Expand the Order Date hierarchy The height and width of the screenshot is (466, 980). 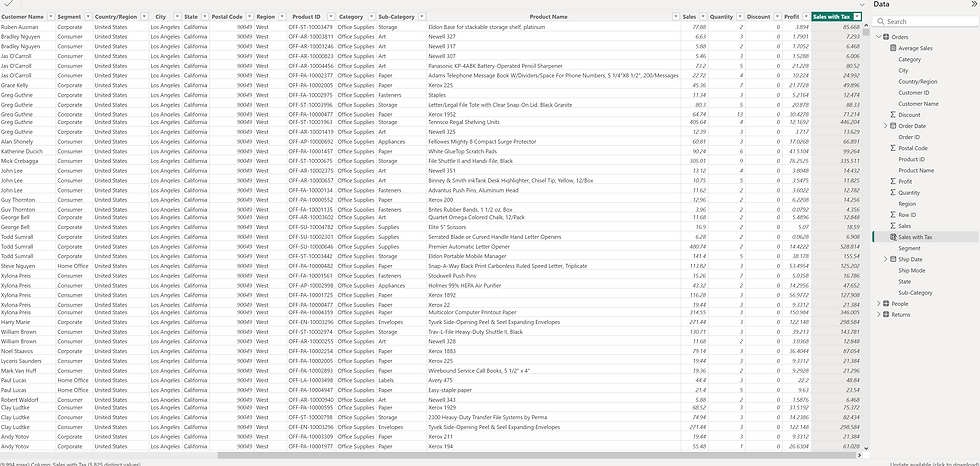tap(886, 126)
